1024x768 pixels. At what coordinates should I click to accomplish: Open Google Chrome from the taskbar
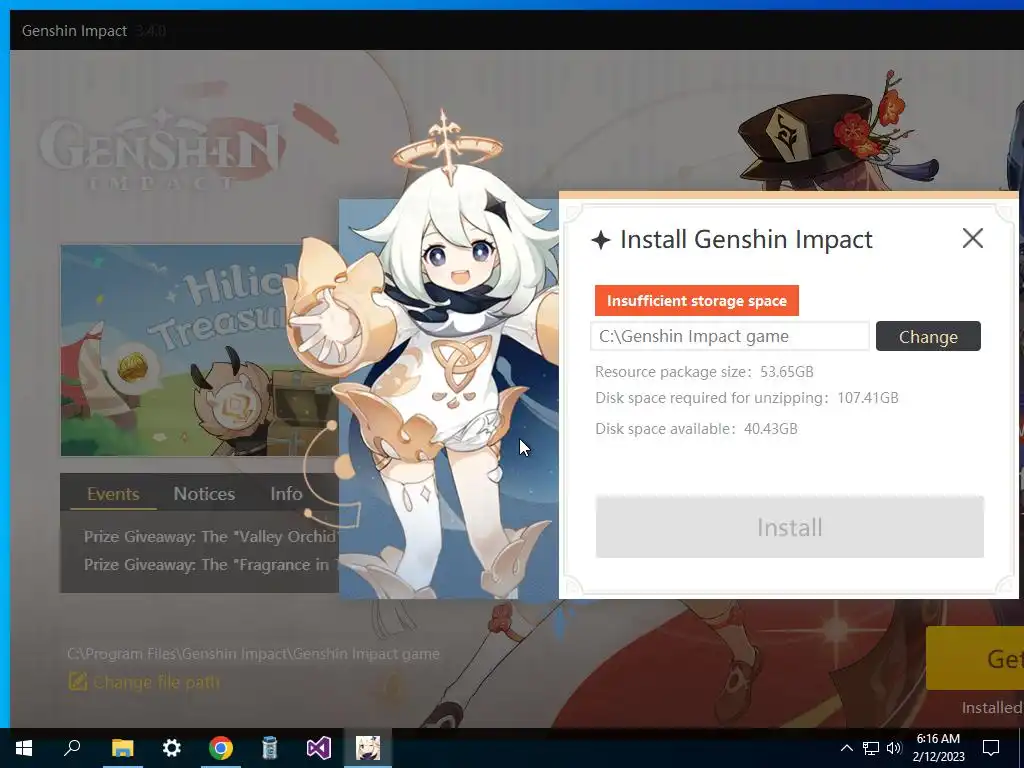pos(221,748)
